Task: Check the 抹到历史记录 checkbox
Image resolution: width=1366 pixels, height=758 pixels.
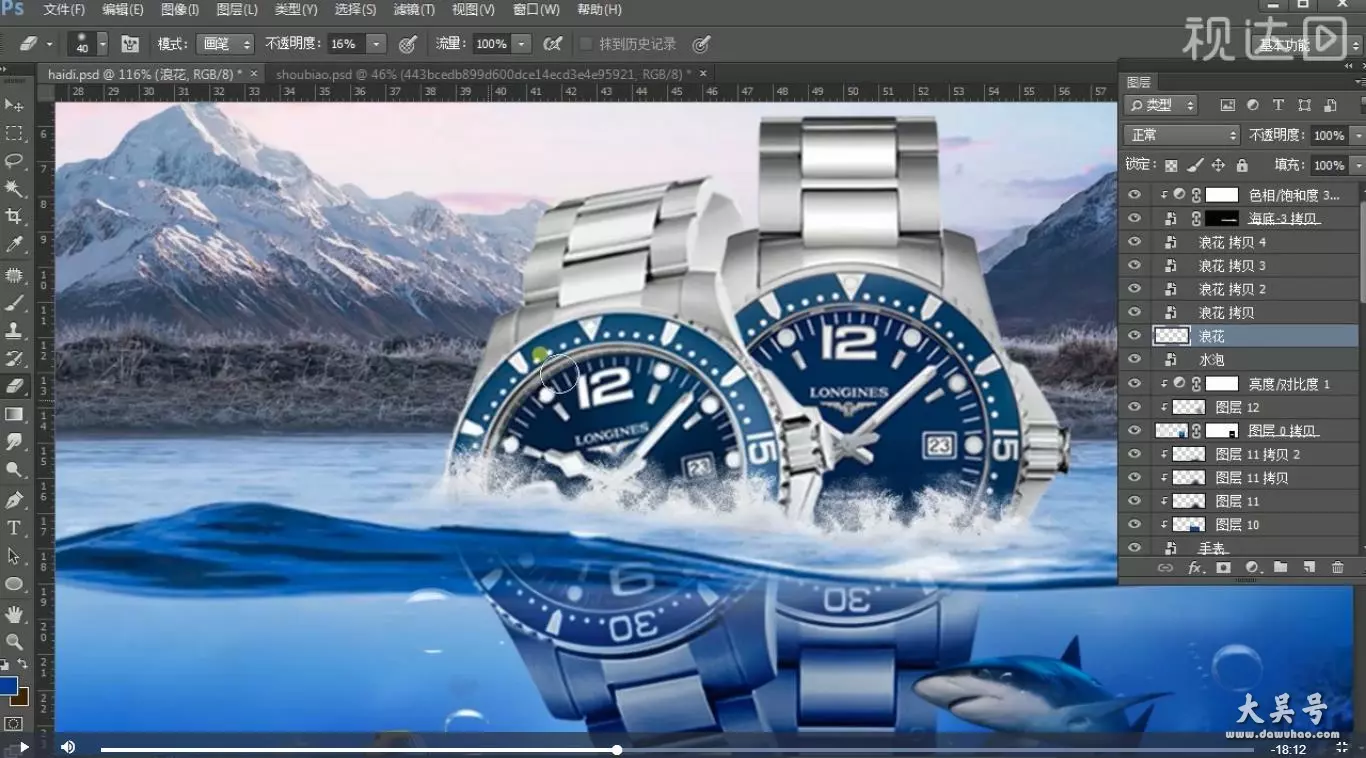Action: click(586, 44)
